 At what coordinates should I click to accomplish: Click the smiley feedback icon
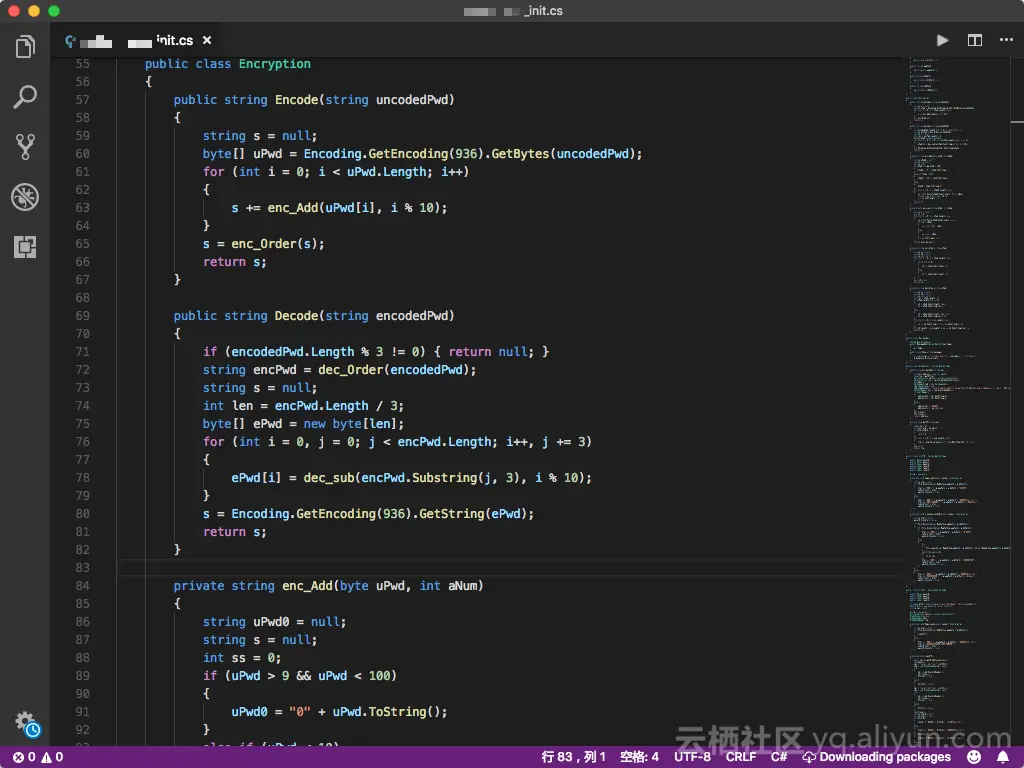(975, 757)
